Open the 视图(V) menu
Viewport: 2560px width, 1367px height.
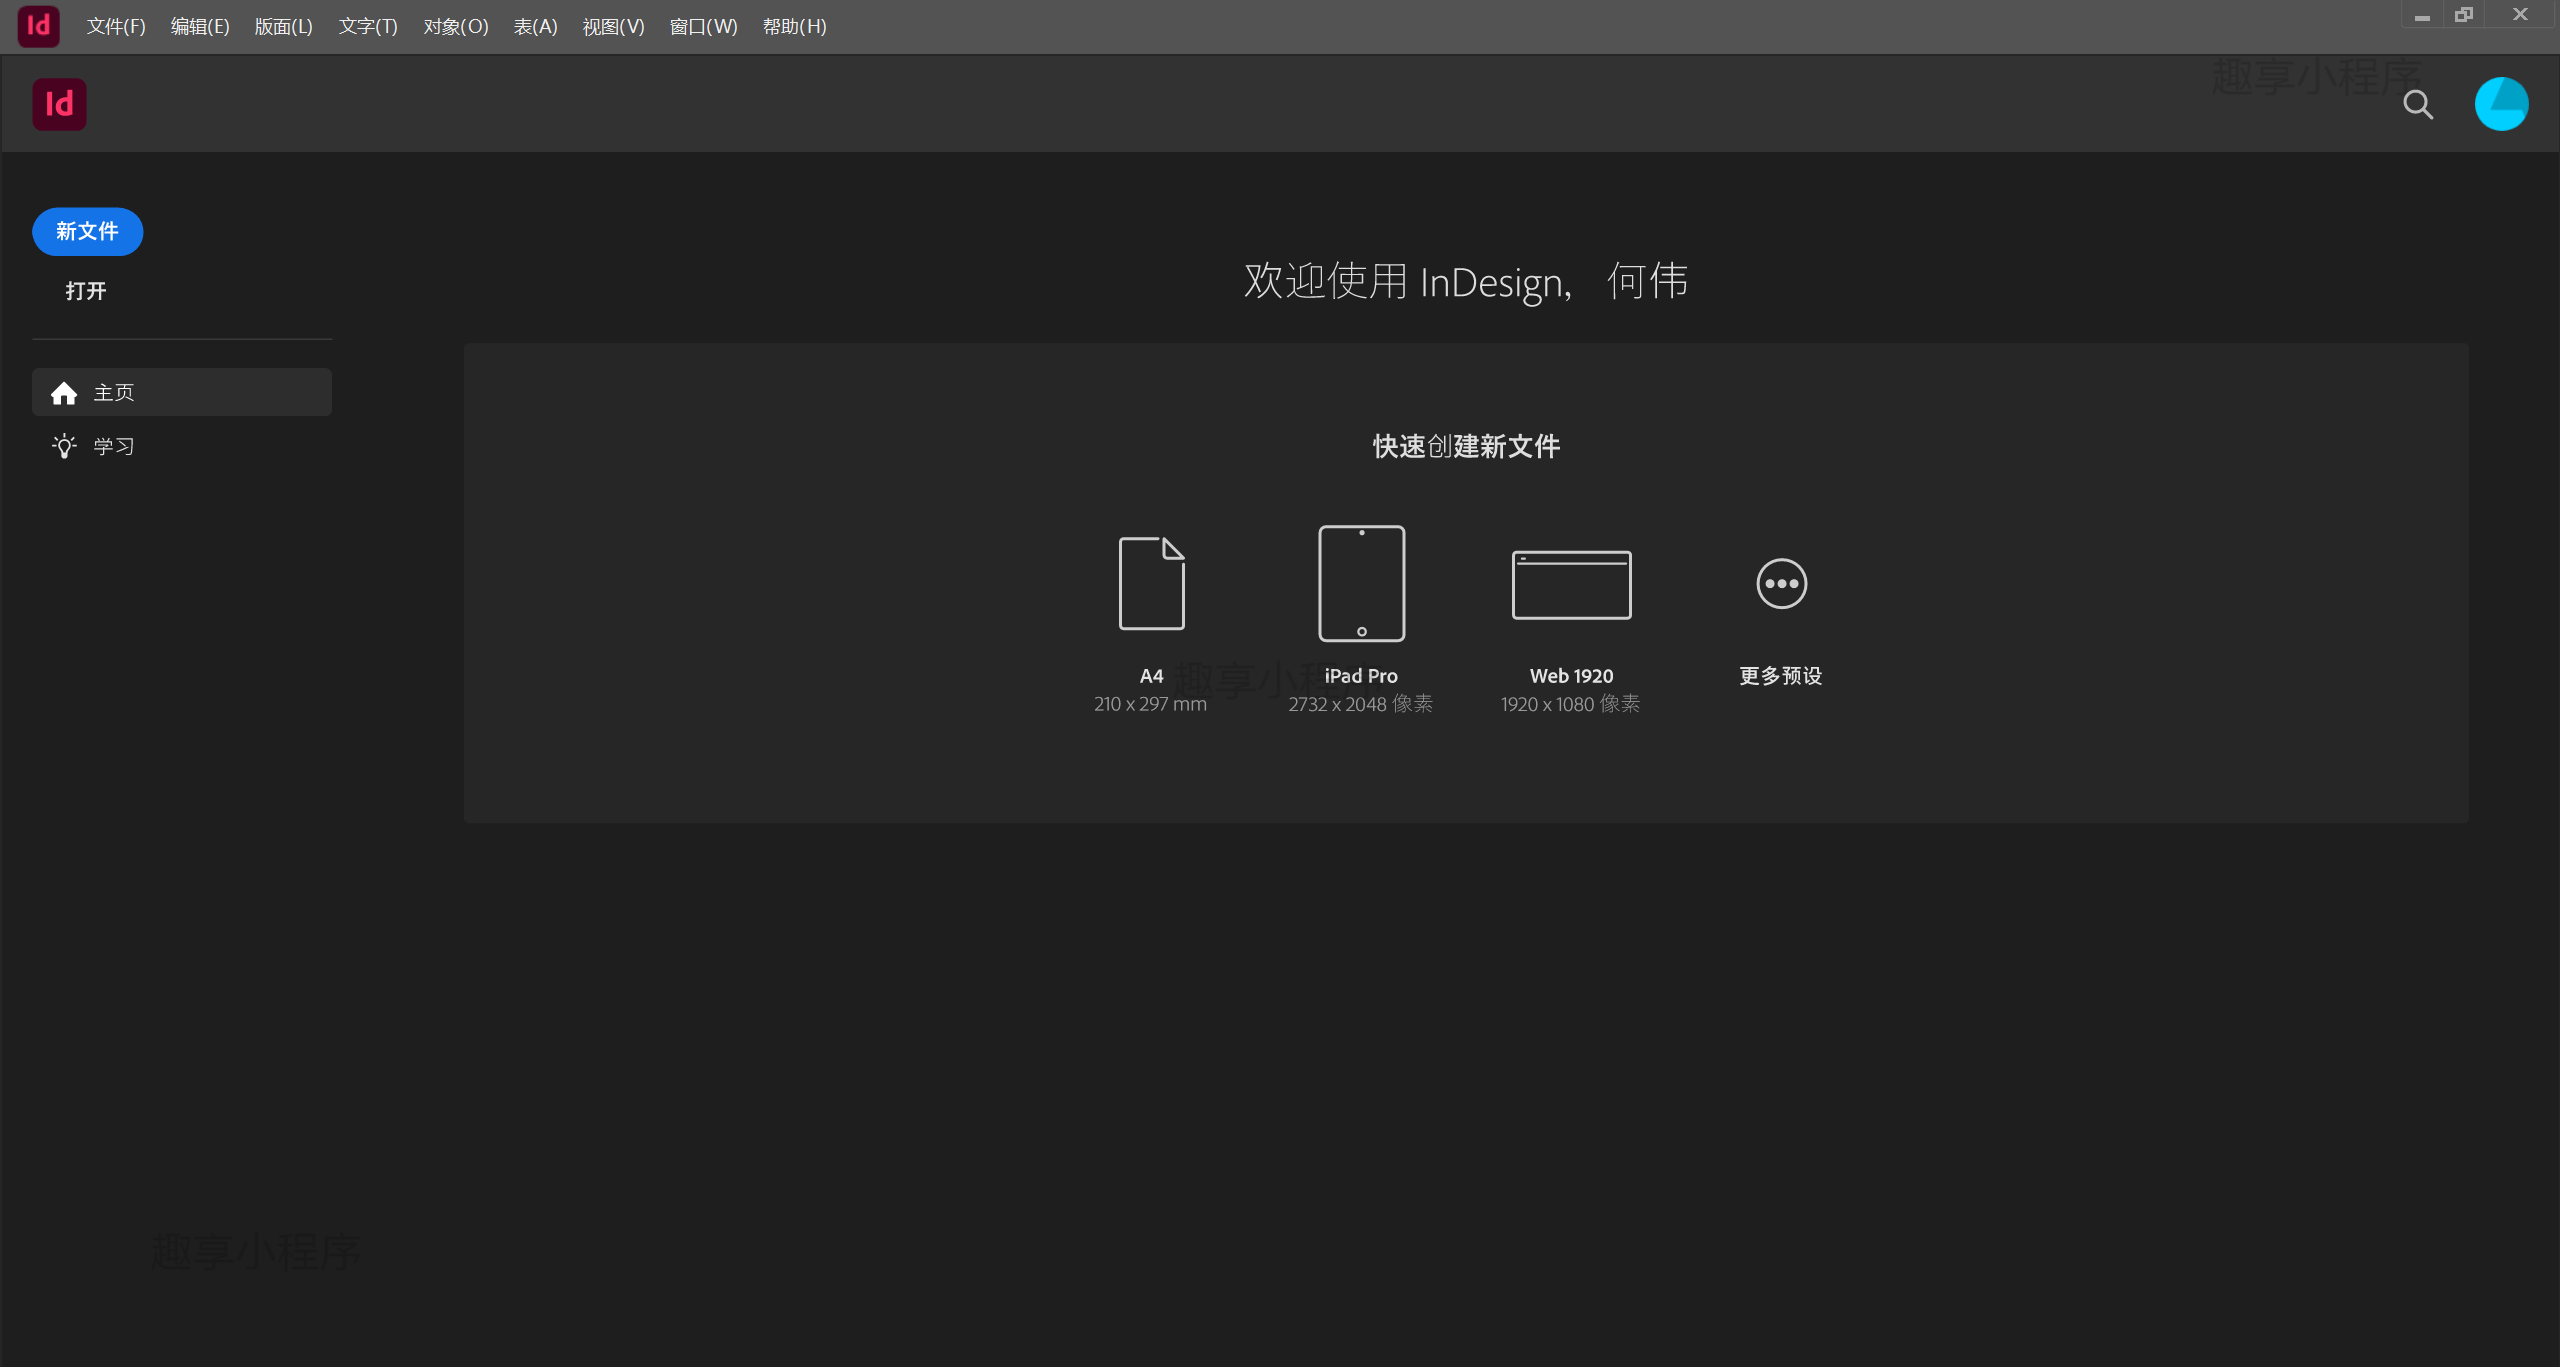614,27
